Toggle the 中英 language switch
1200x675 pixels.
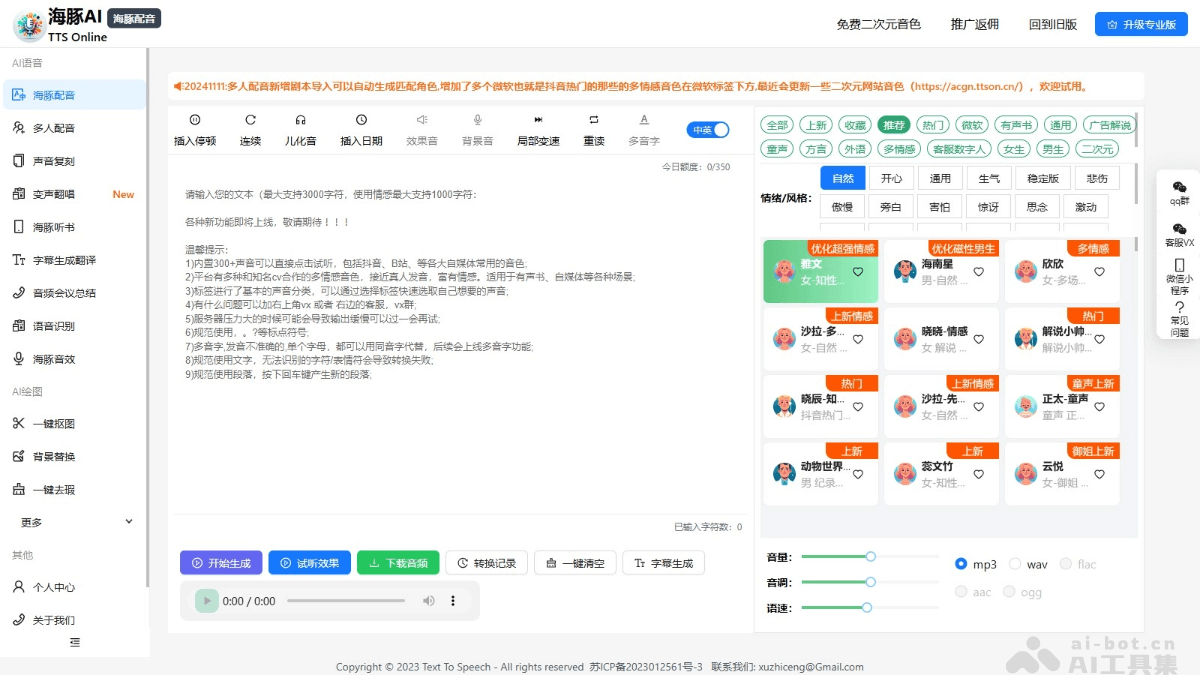tap(707, 130)
